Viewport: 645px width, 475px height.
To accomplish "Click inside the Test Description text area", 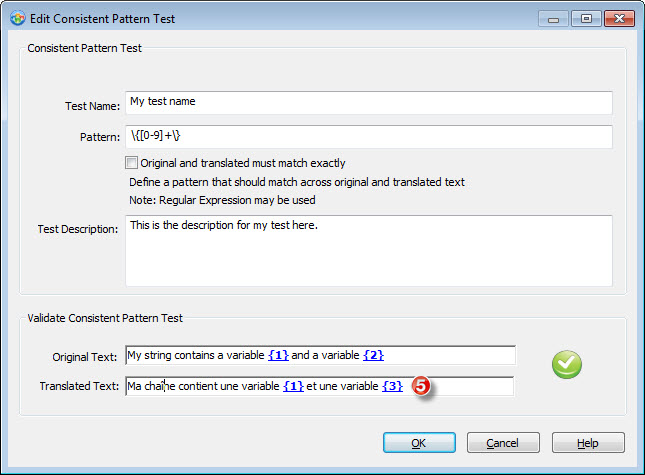I will (369, 250).
